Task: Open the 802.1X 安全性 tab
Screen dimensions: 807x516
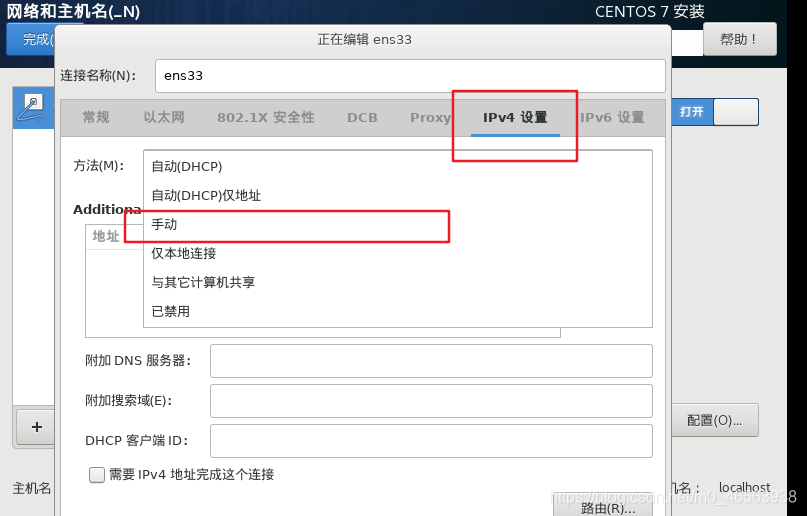Action: (266, 117)
